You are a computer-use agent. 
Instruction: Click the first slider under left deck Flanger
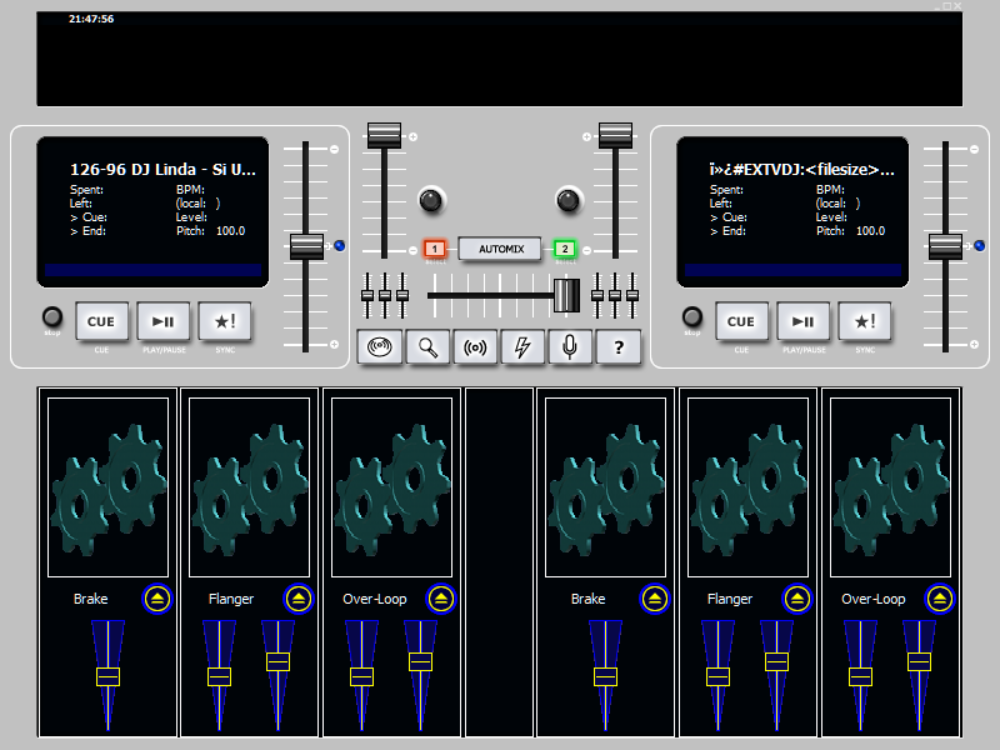tap(219, 677)
